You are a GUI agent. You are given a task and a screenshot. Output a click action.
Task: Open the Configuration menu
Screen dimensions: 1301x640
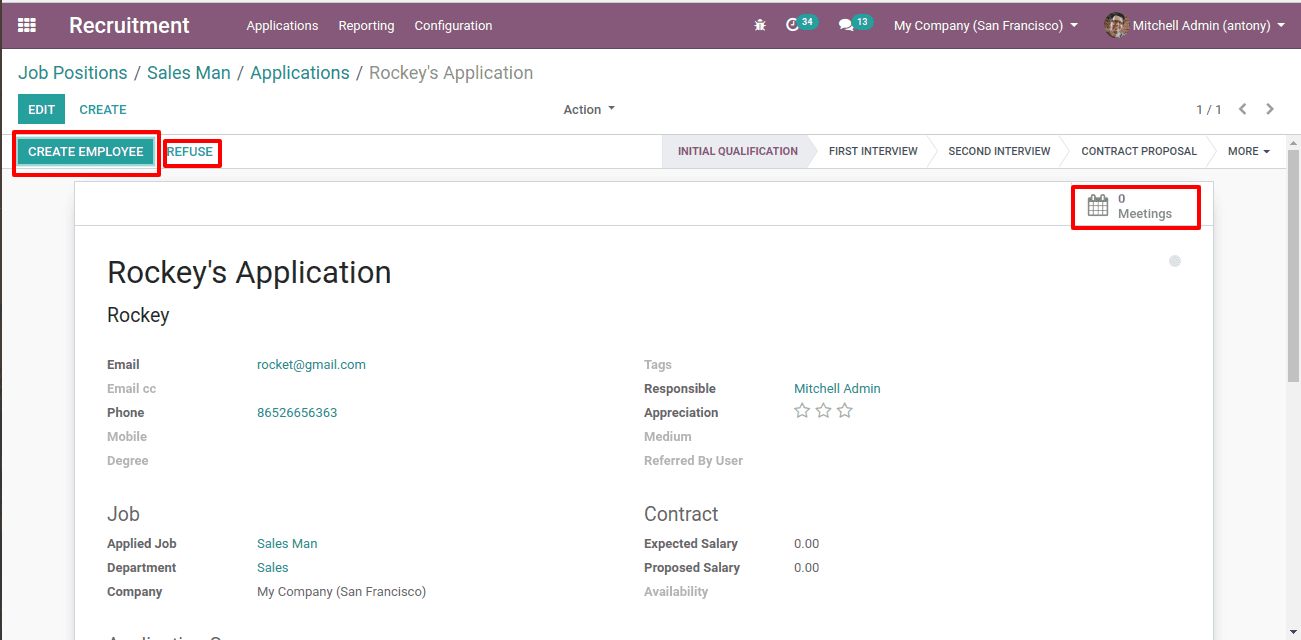pyautogui.click(x=453, y=25)
